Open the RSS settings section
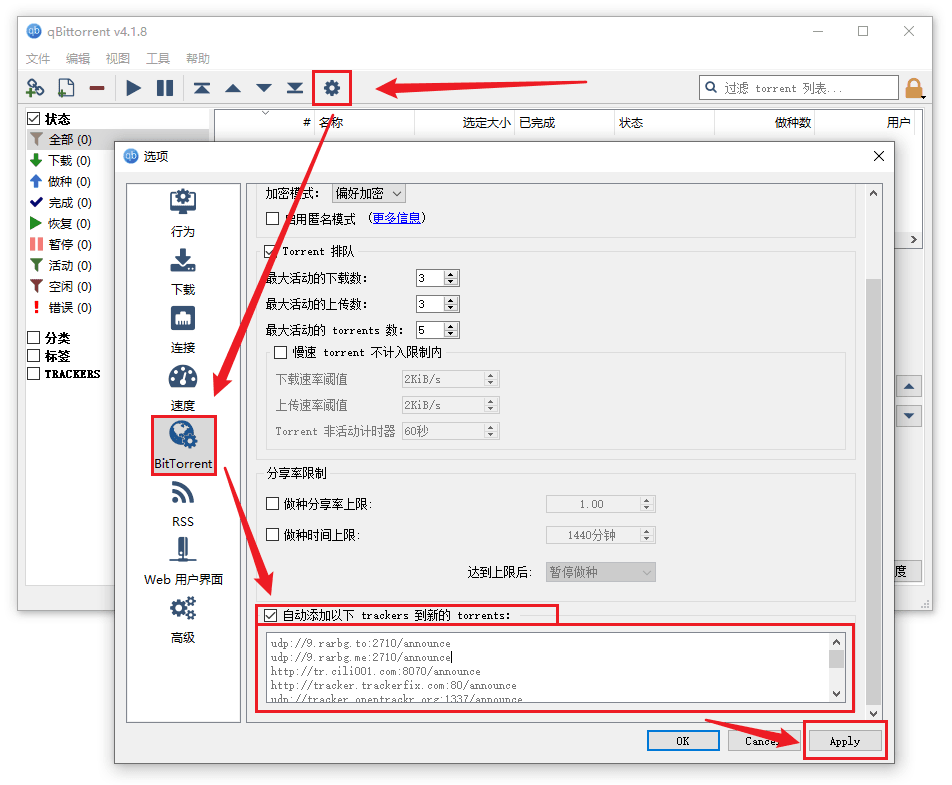This screenshot has height=785, width=952. click(x=183, y=503)
